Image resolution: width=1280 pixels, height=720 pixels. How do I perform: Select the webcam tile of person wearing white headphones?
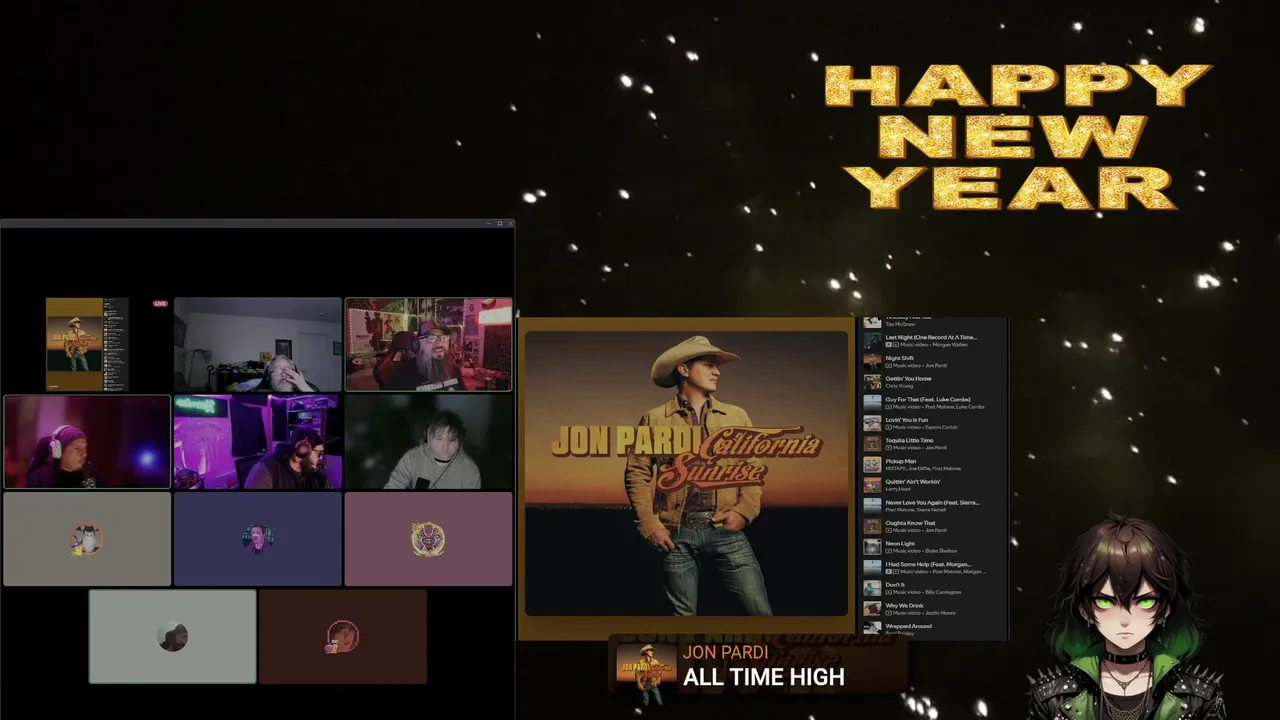87,442
